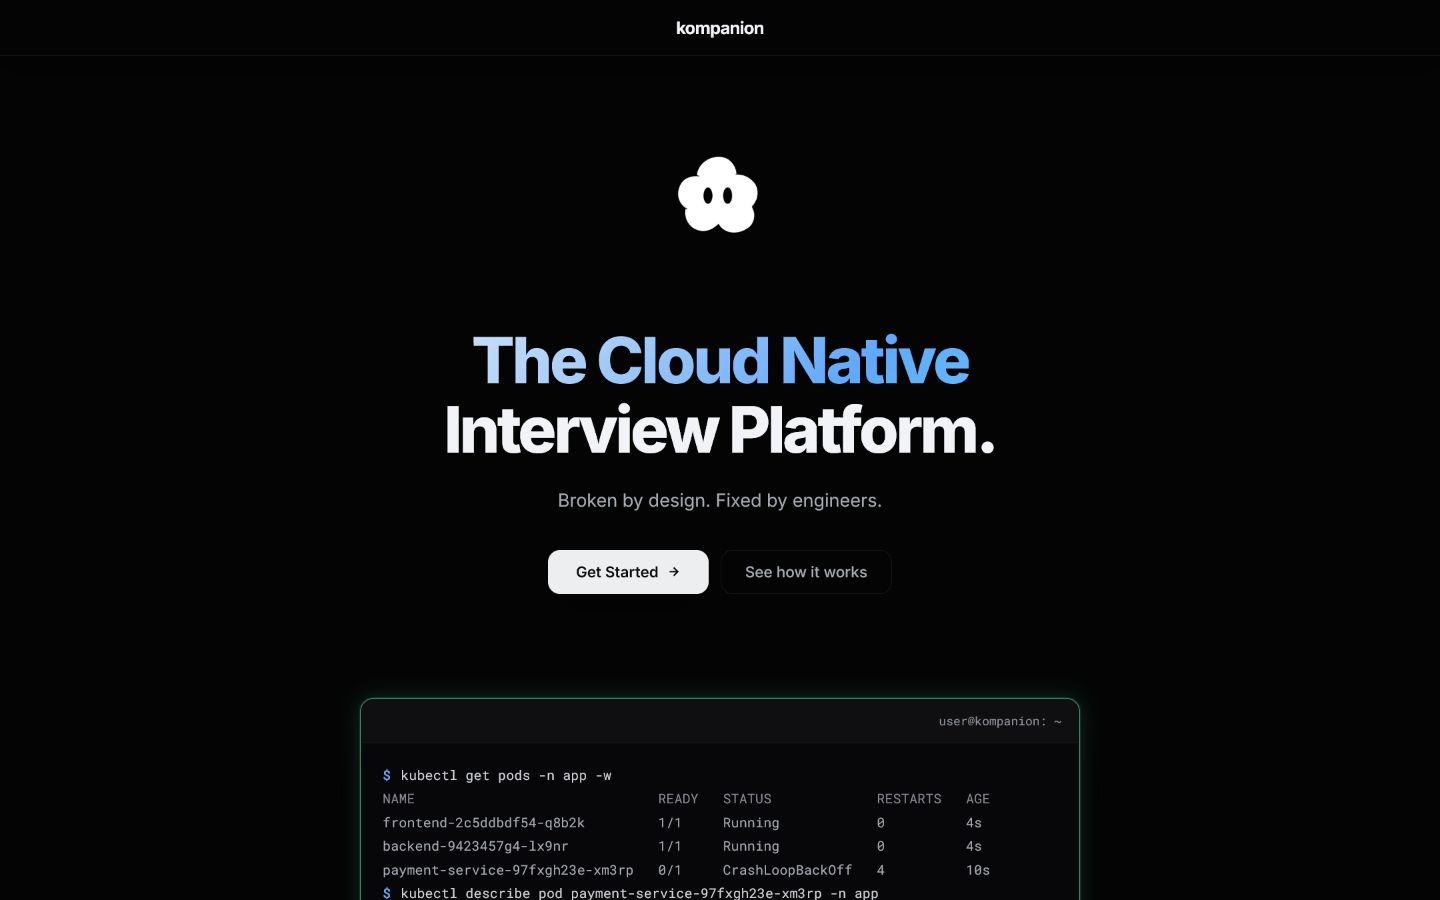This screenshot has width=1440, height=900.
Task: Click the STATUS column header in terminal
Action: pos(747,799)
